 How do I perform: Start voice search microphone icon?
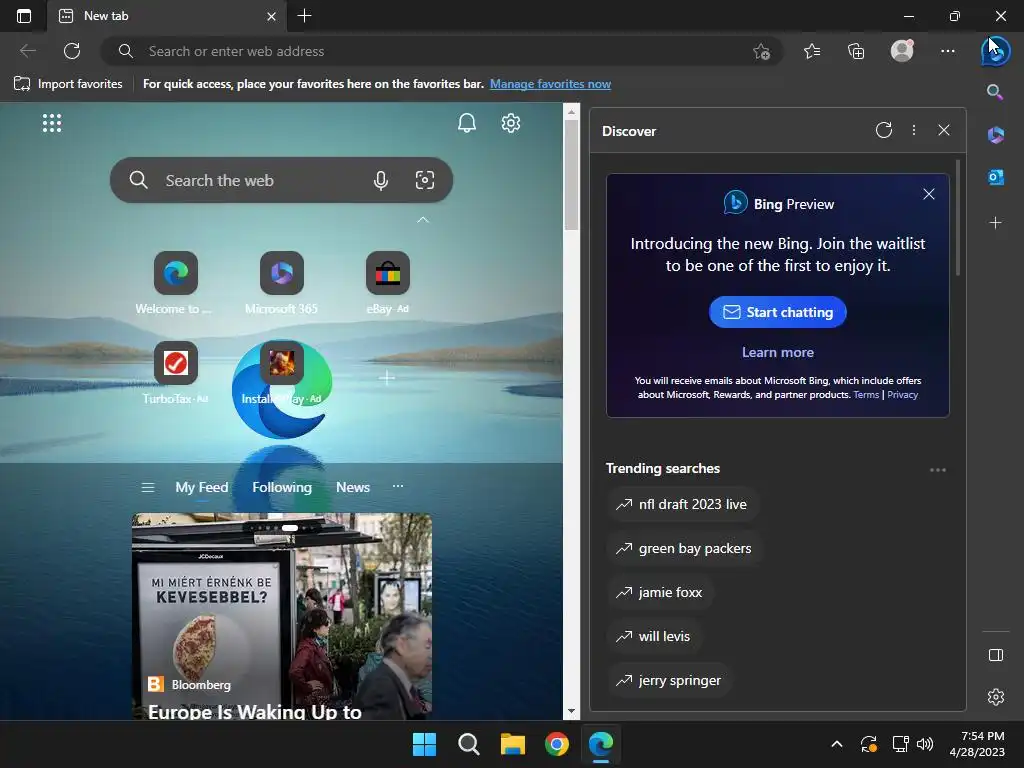[381, 180]
